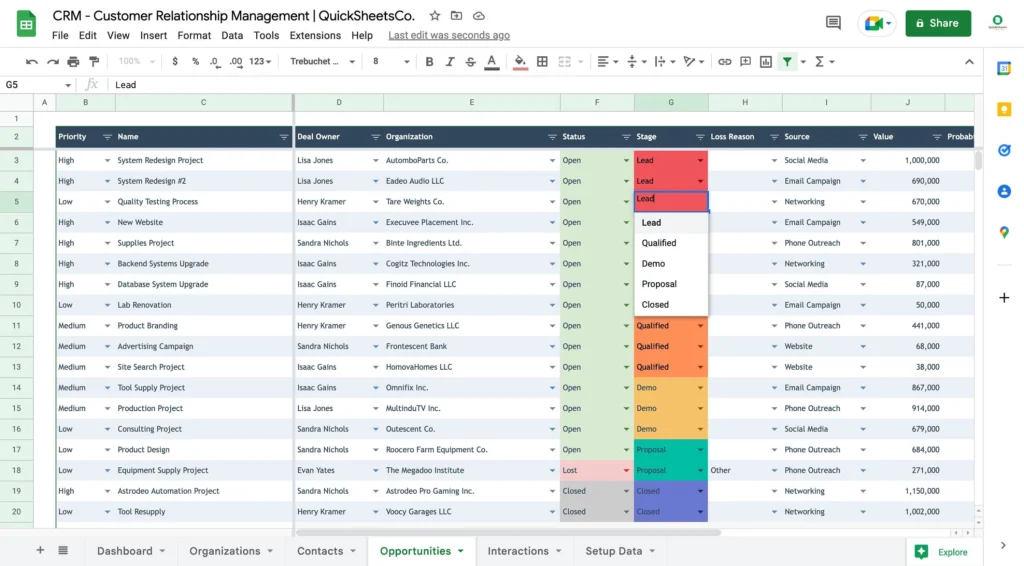
Task: Apply strikethrough formatting
Action: 470,61
